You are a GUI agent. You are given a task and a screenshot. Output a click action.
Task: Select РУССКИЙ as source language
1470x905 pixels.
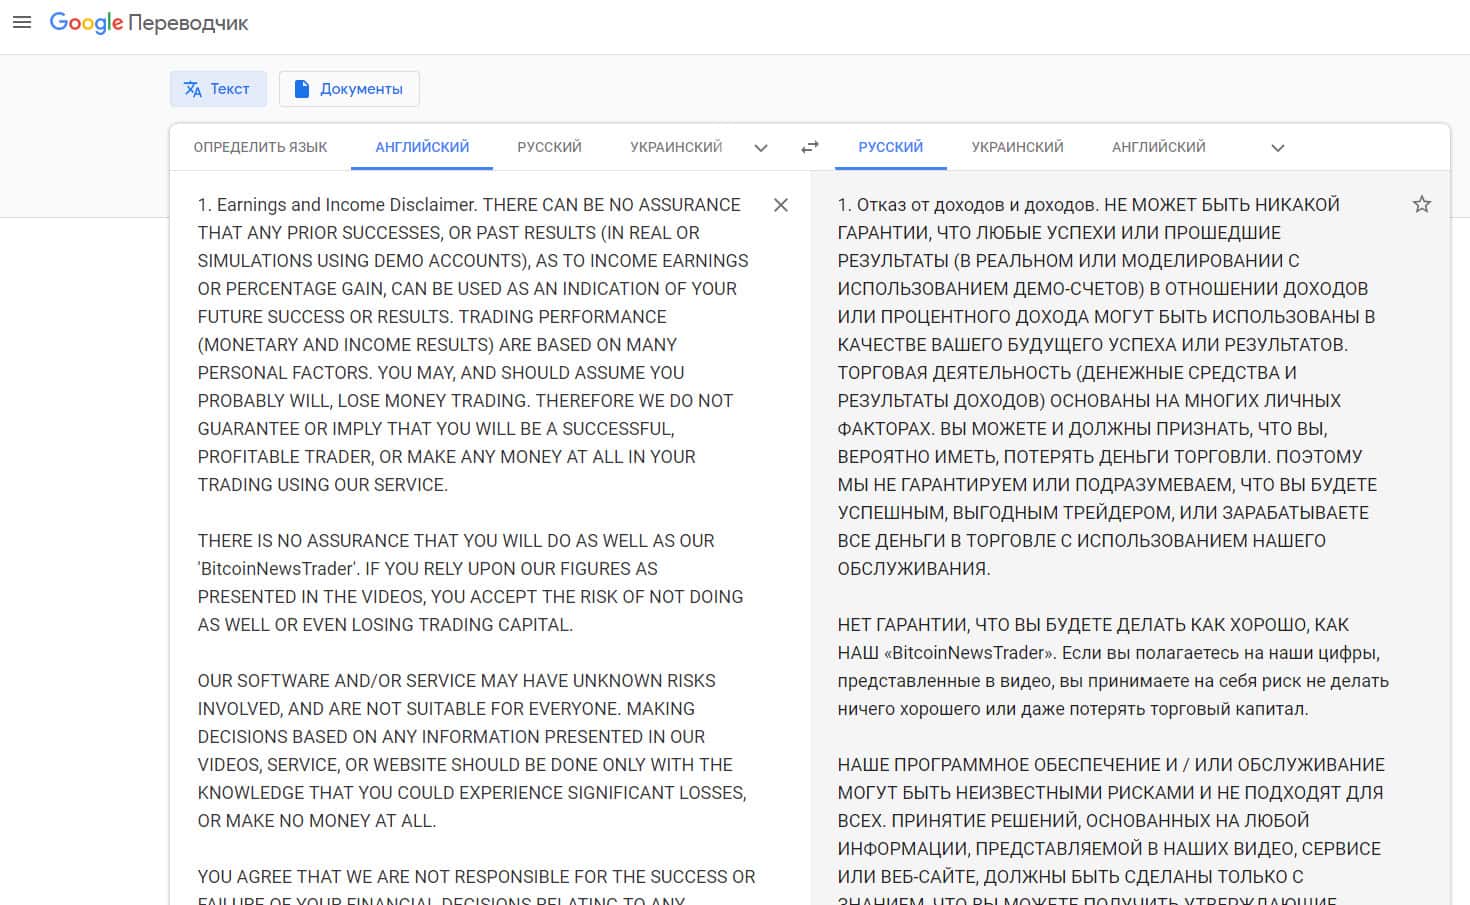[549, 147]
